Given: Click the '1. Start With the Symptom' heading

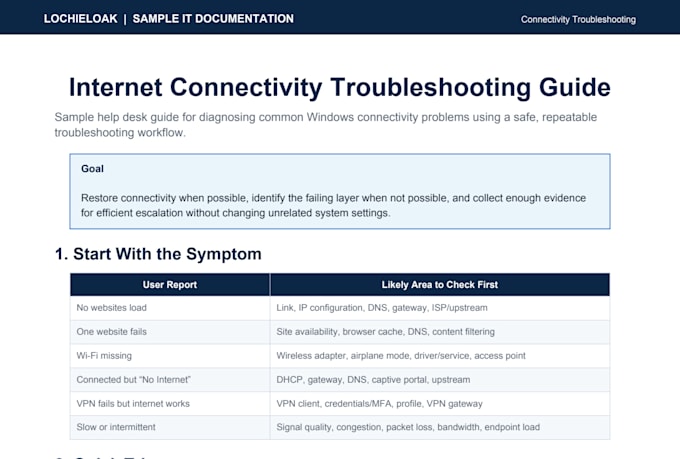Looking at the screenshot, I should pos(158,254).
